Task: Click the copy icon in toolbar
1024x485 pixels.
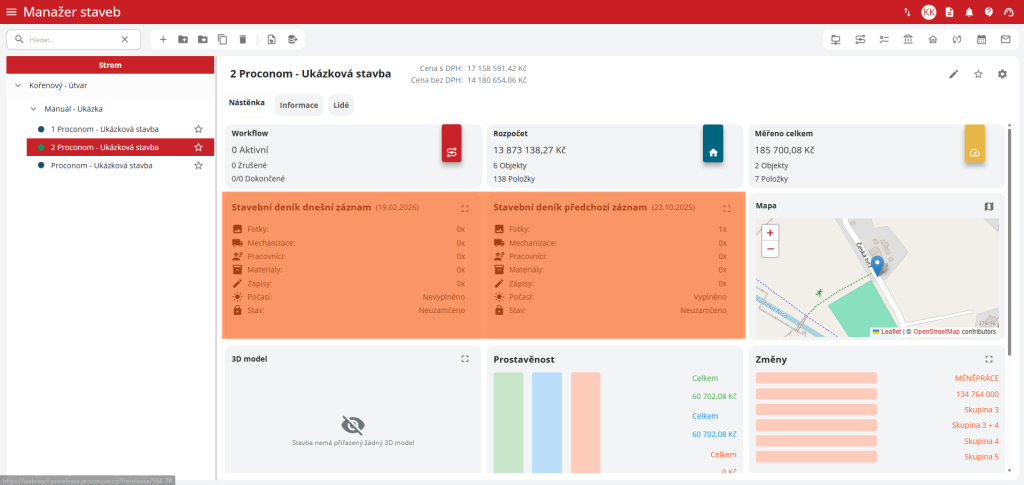Action: click(x=222, y=39)
